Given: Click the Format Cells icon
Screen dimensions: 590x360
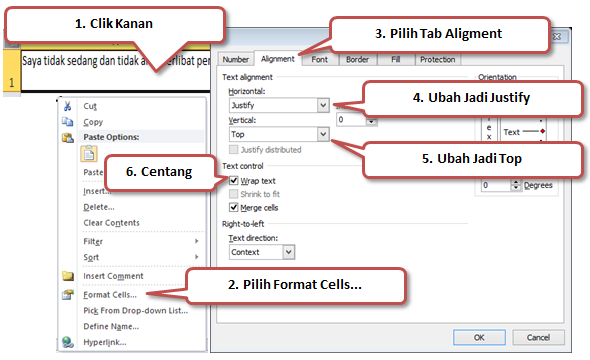Looking at the screenshot, I should 68,295.
